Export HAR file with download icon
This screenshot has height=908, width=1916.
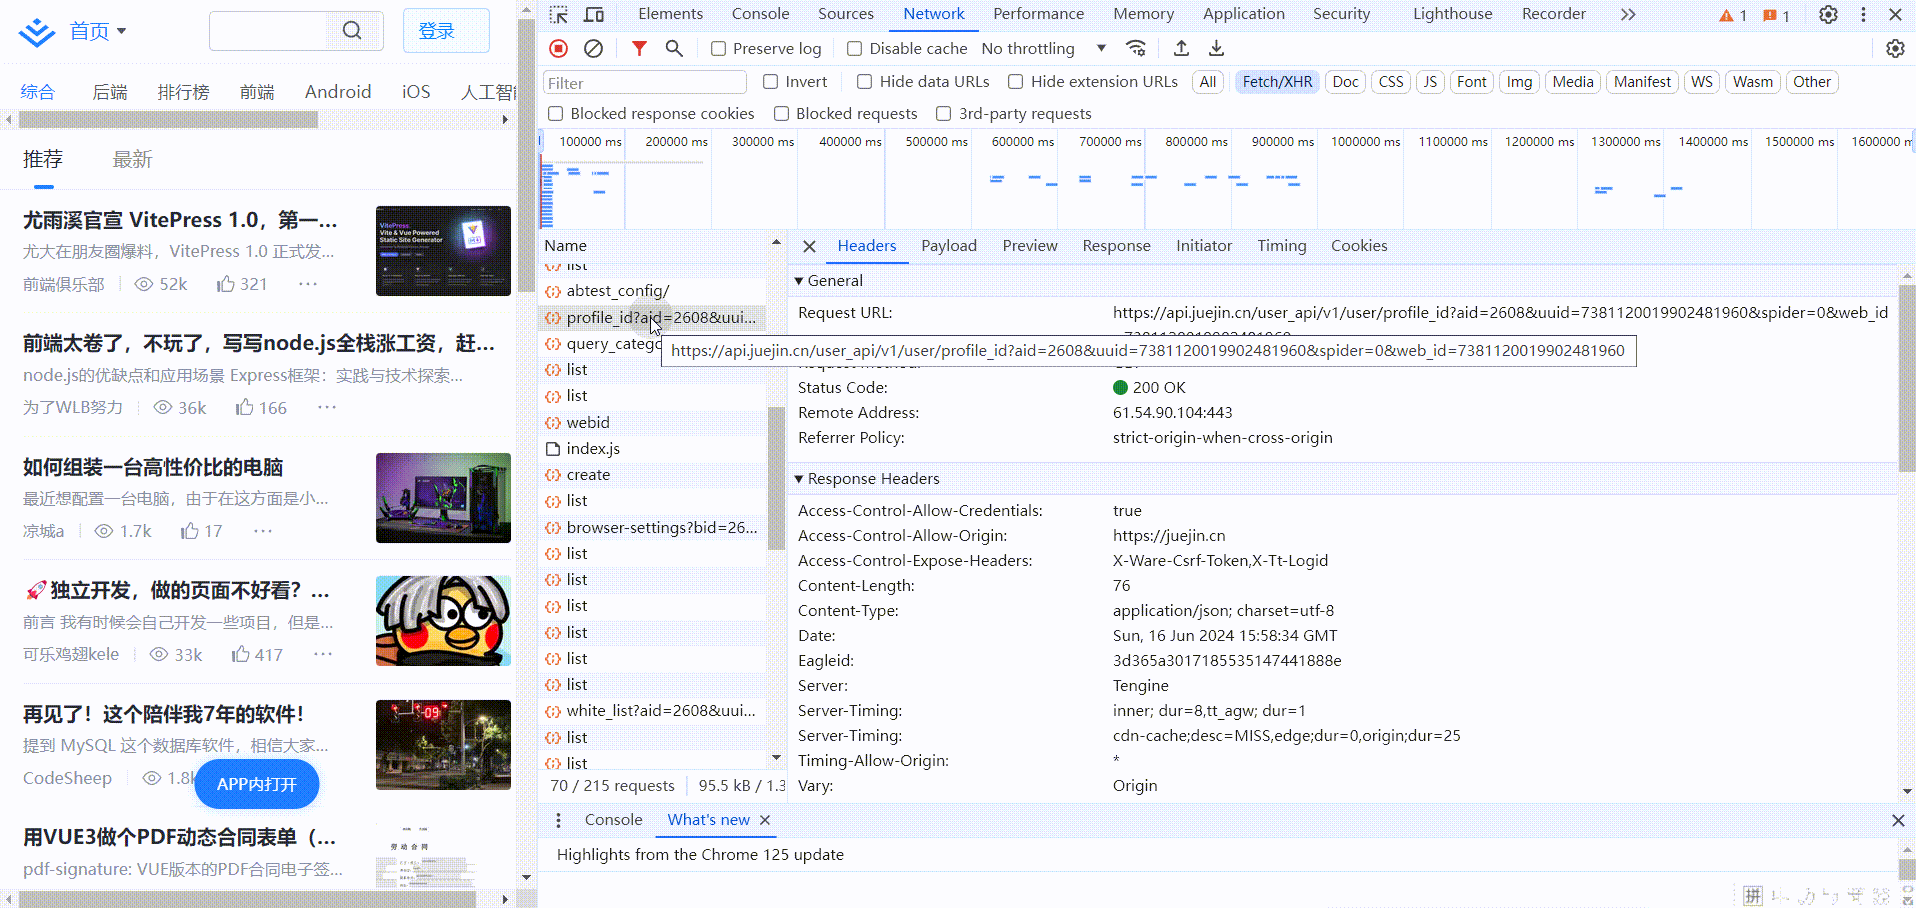pyautogui.click(x=1216, y=48)
